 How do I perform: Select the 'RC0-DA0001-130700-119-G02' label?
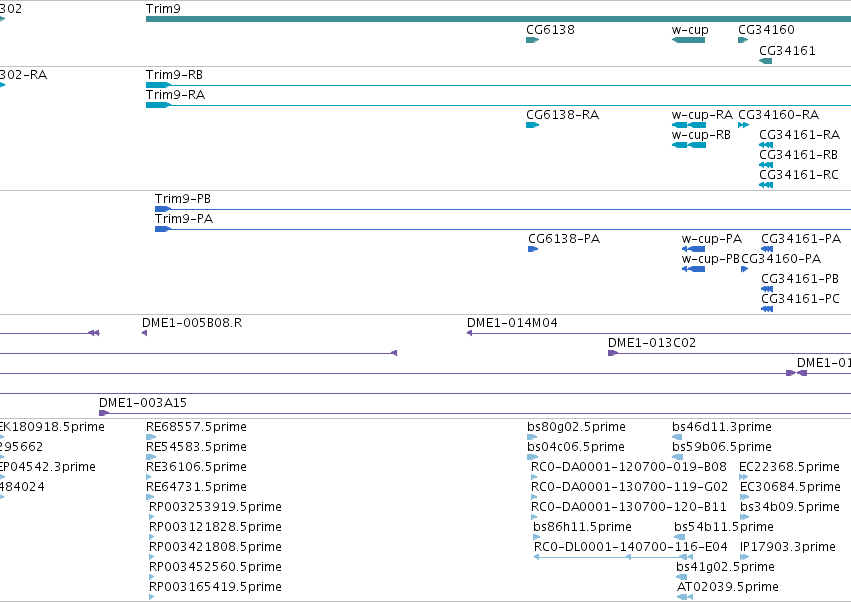point(629,487)
